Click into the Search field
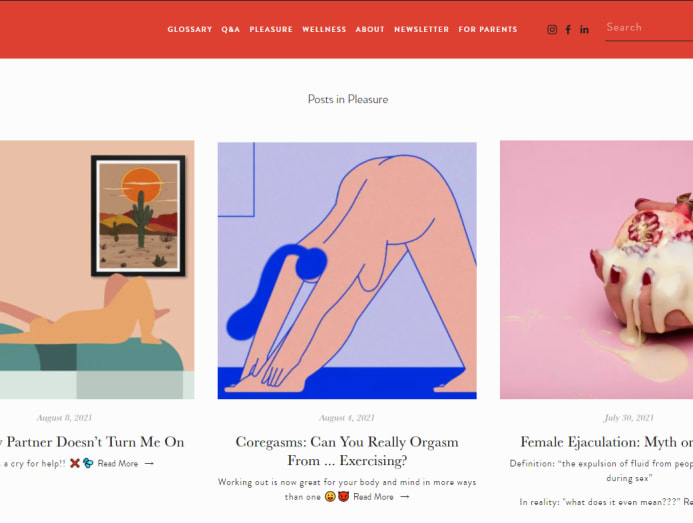Screen dimensions: 693x523 coord(649,28)
